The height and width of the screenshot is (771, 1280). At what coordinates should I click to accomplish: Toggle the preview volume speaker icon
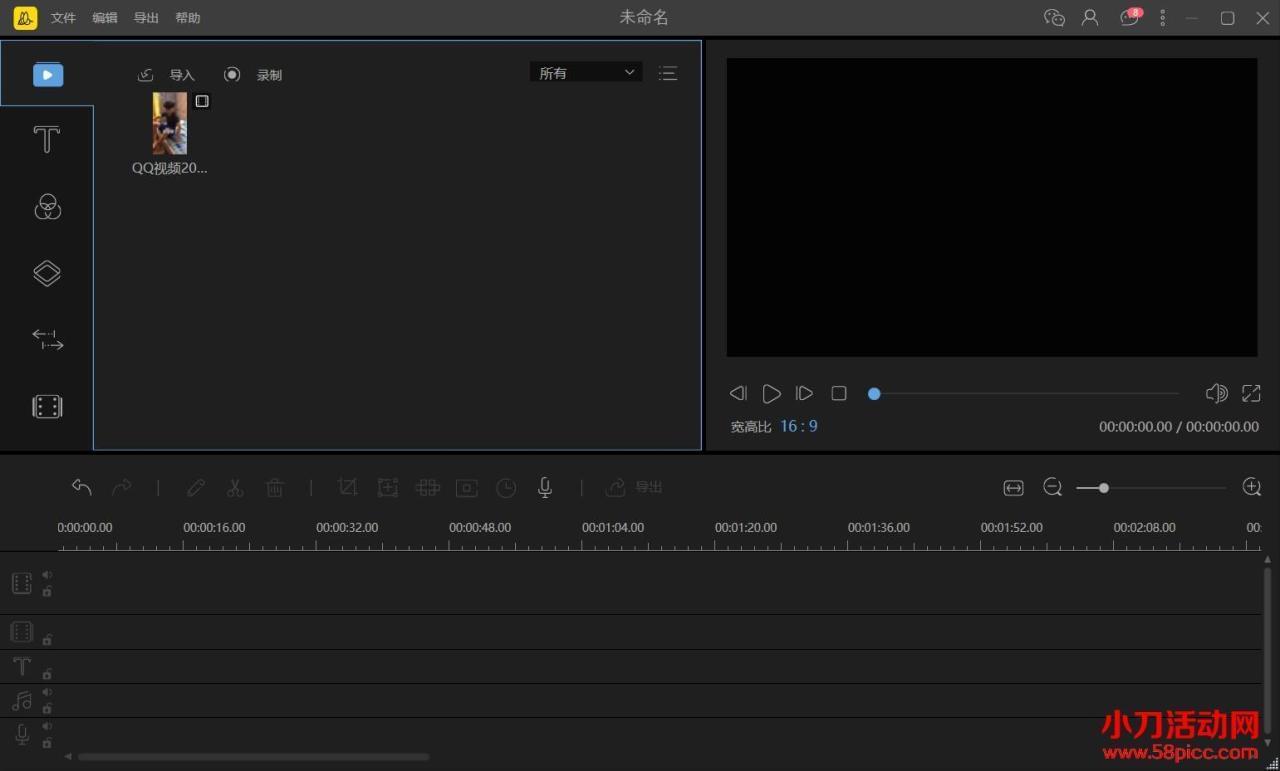pos(1216,393)
